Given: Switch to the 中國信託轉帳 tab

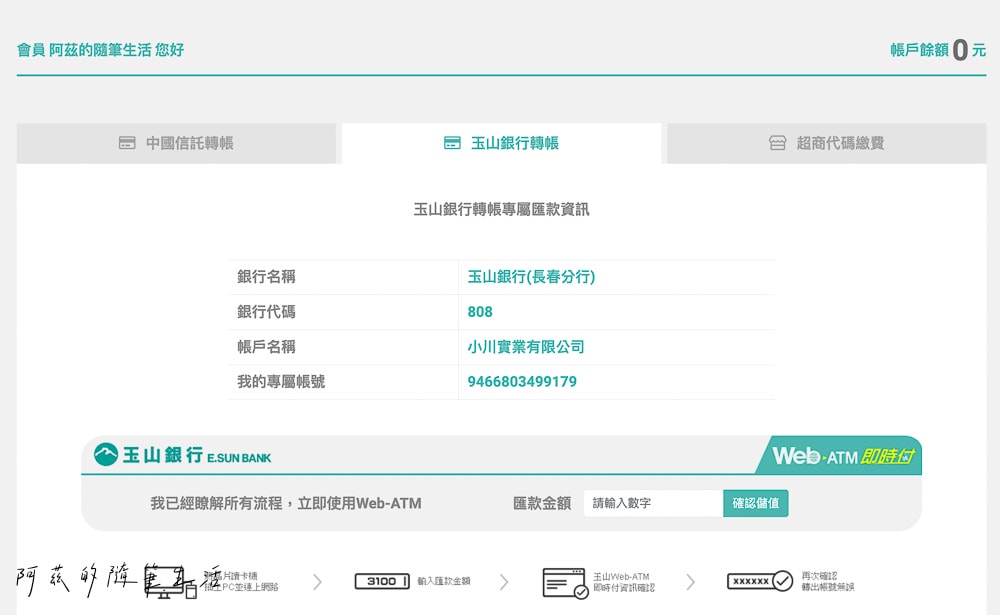Looking at the screenshot, I should tap(176, 143).
